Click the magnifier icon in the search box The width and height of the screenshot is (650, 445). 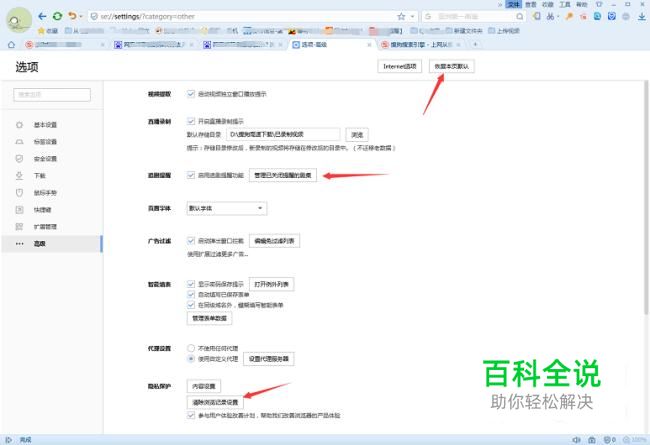coord(519,16)
